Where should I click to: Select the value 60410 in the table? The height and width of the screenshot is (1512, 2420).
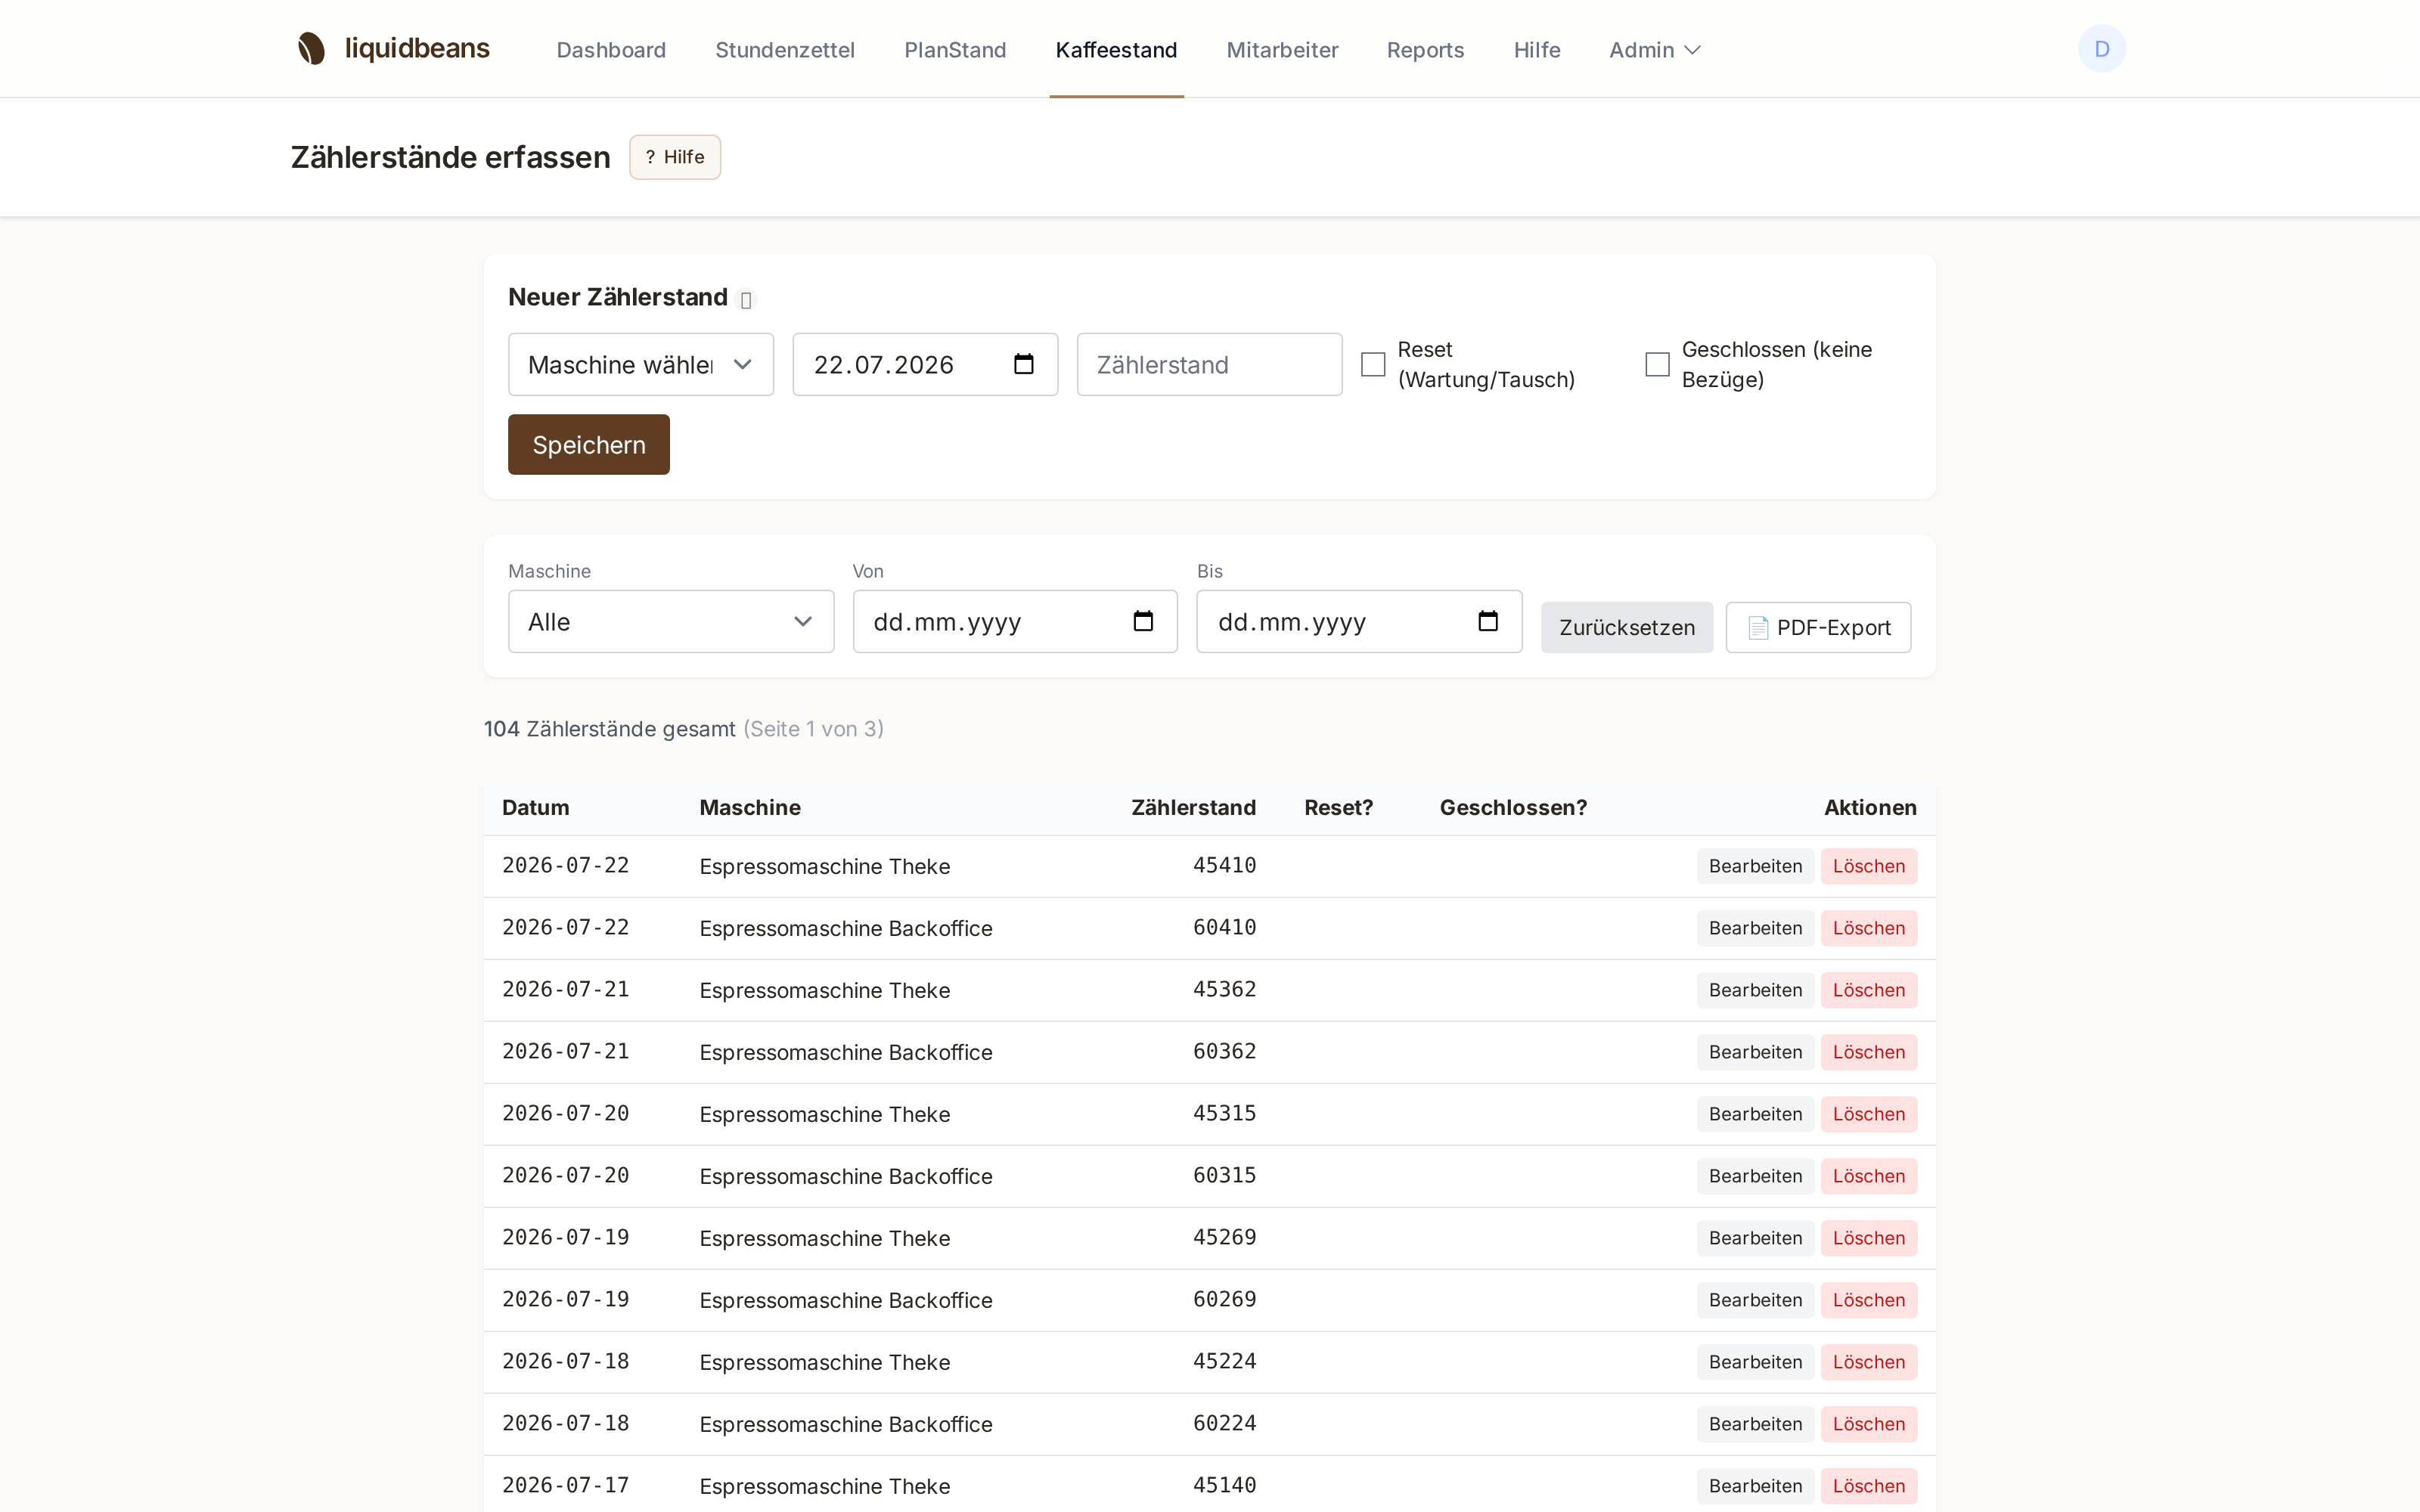pyautogui.click(x=1224, y=927)
